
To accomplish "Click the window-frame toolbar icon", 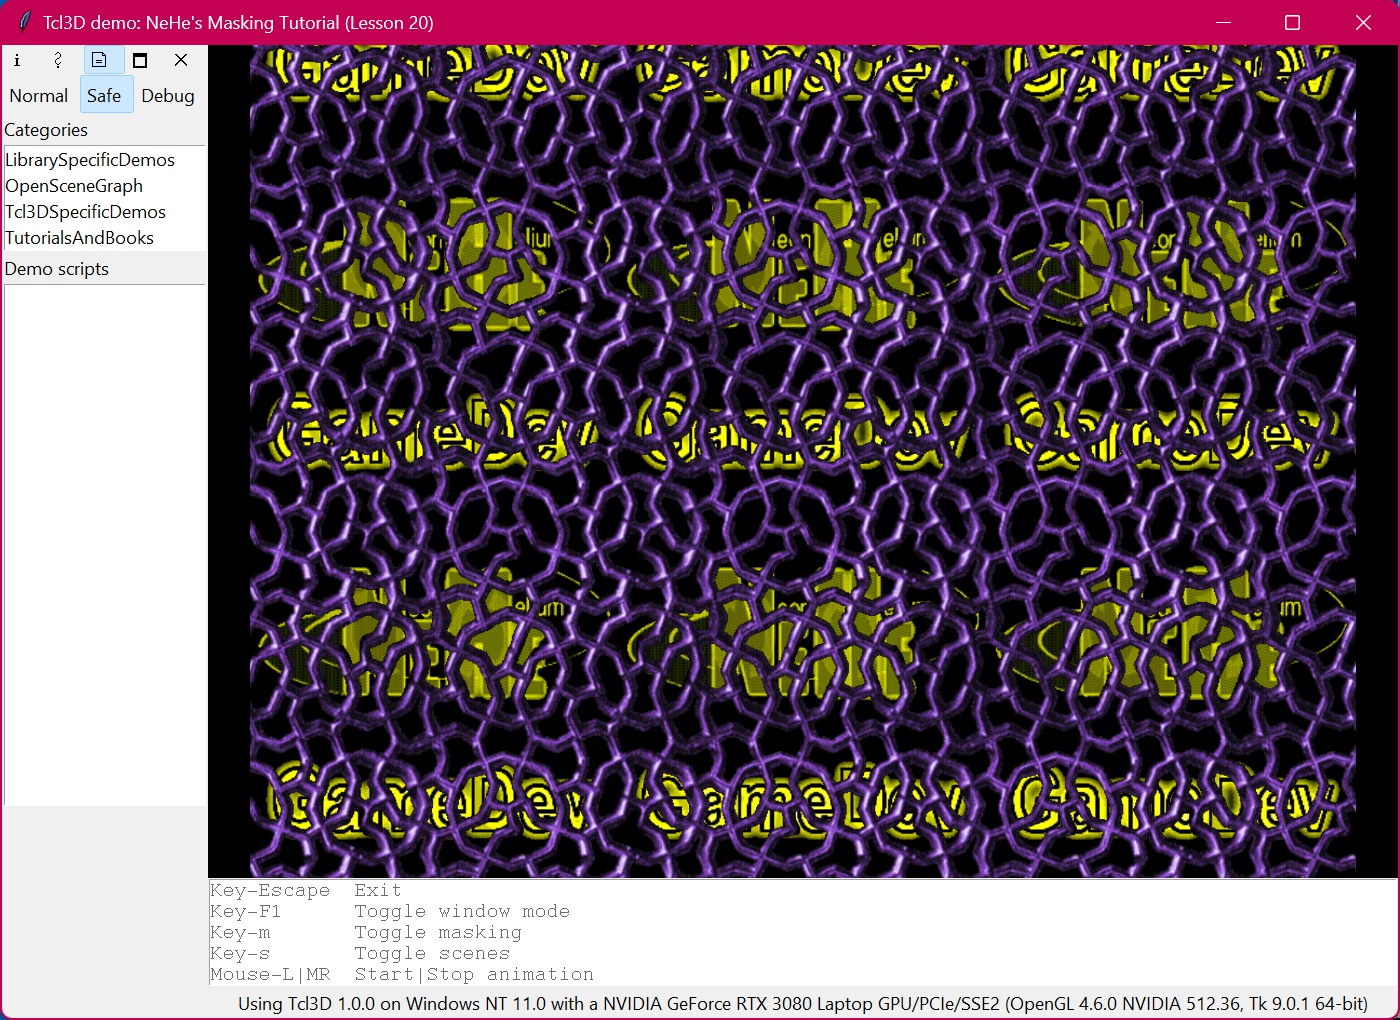I will tap(140, 60).
